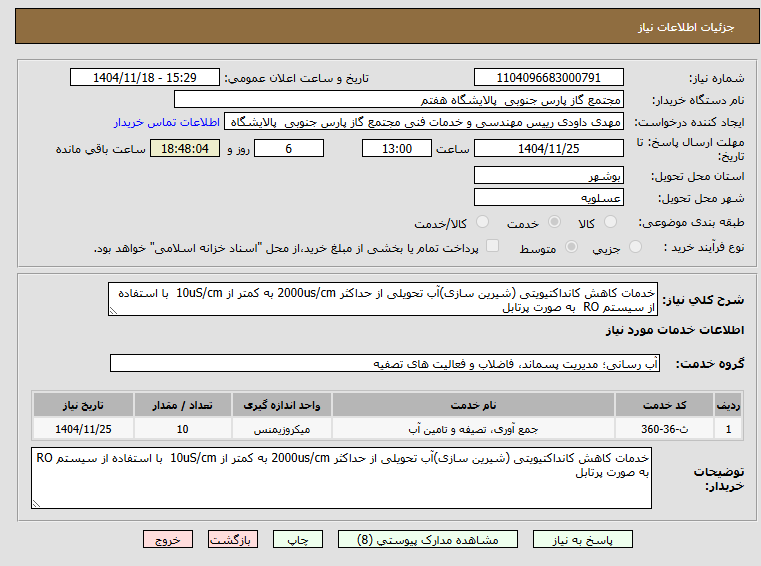
Task: Click the deadline hour field 13:00
Action: coord(397,148)
